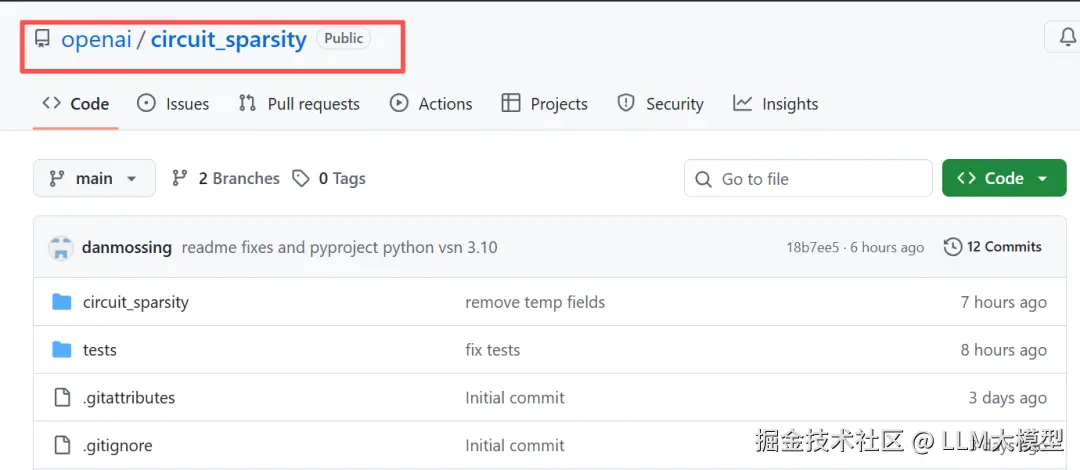Click the tests folder icon
Screen dimensions: 1080x470
(62, 350)
